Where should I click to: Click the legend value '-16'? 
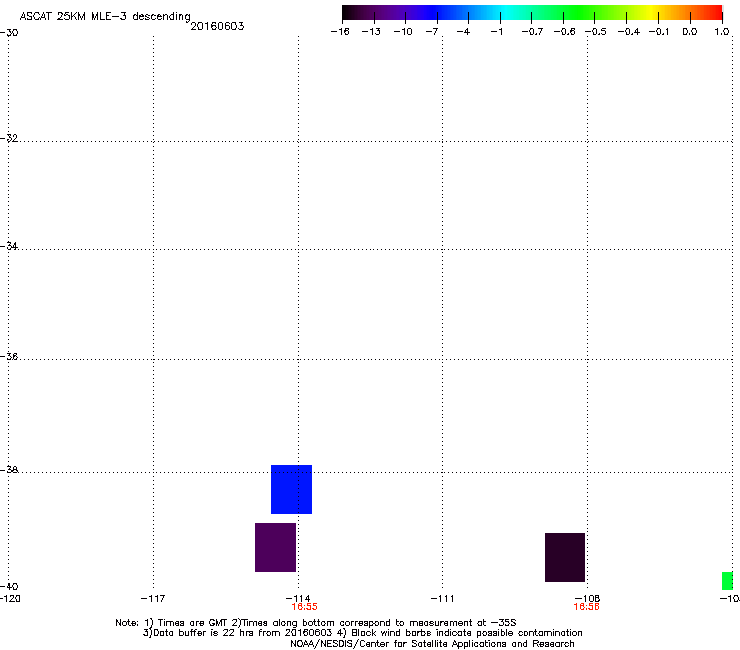(x=340, y=32)
